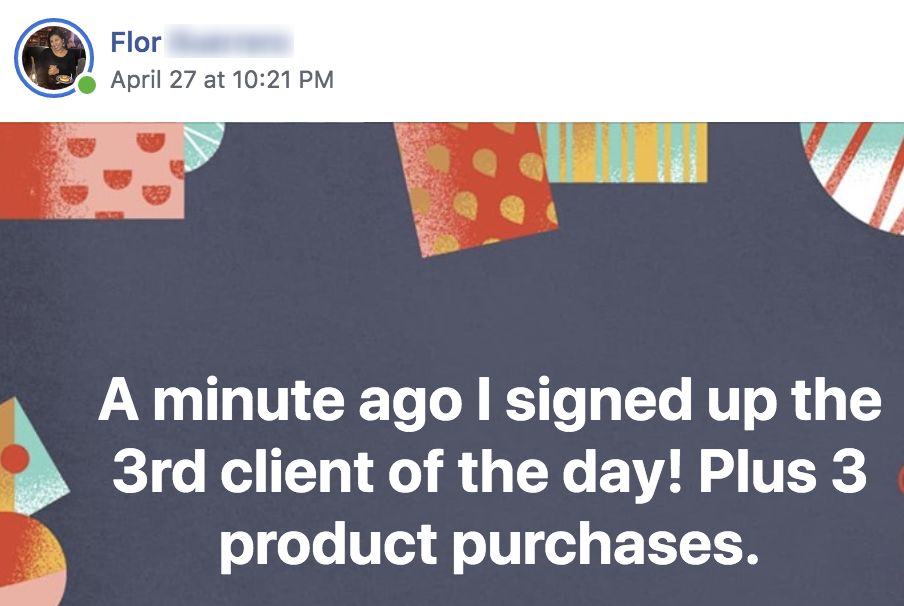Click the words '3rd client of the day!'
The height and width of the screenshot is (606, 904).
399,473
